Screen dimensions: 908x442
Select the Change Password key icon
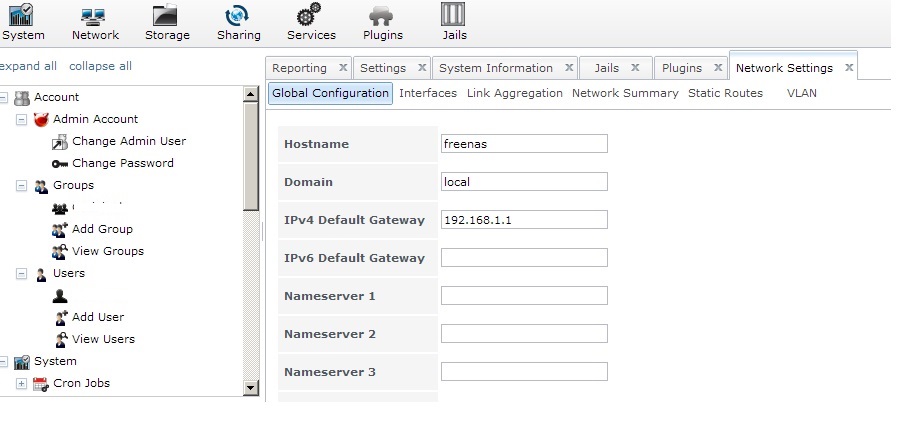pyautogui.click(x=60, y=164)
